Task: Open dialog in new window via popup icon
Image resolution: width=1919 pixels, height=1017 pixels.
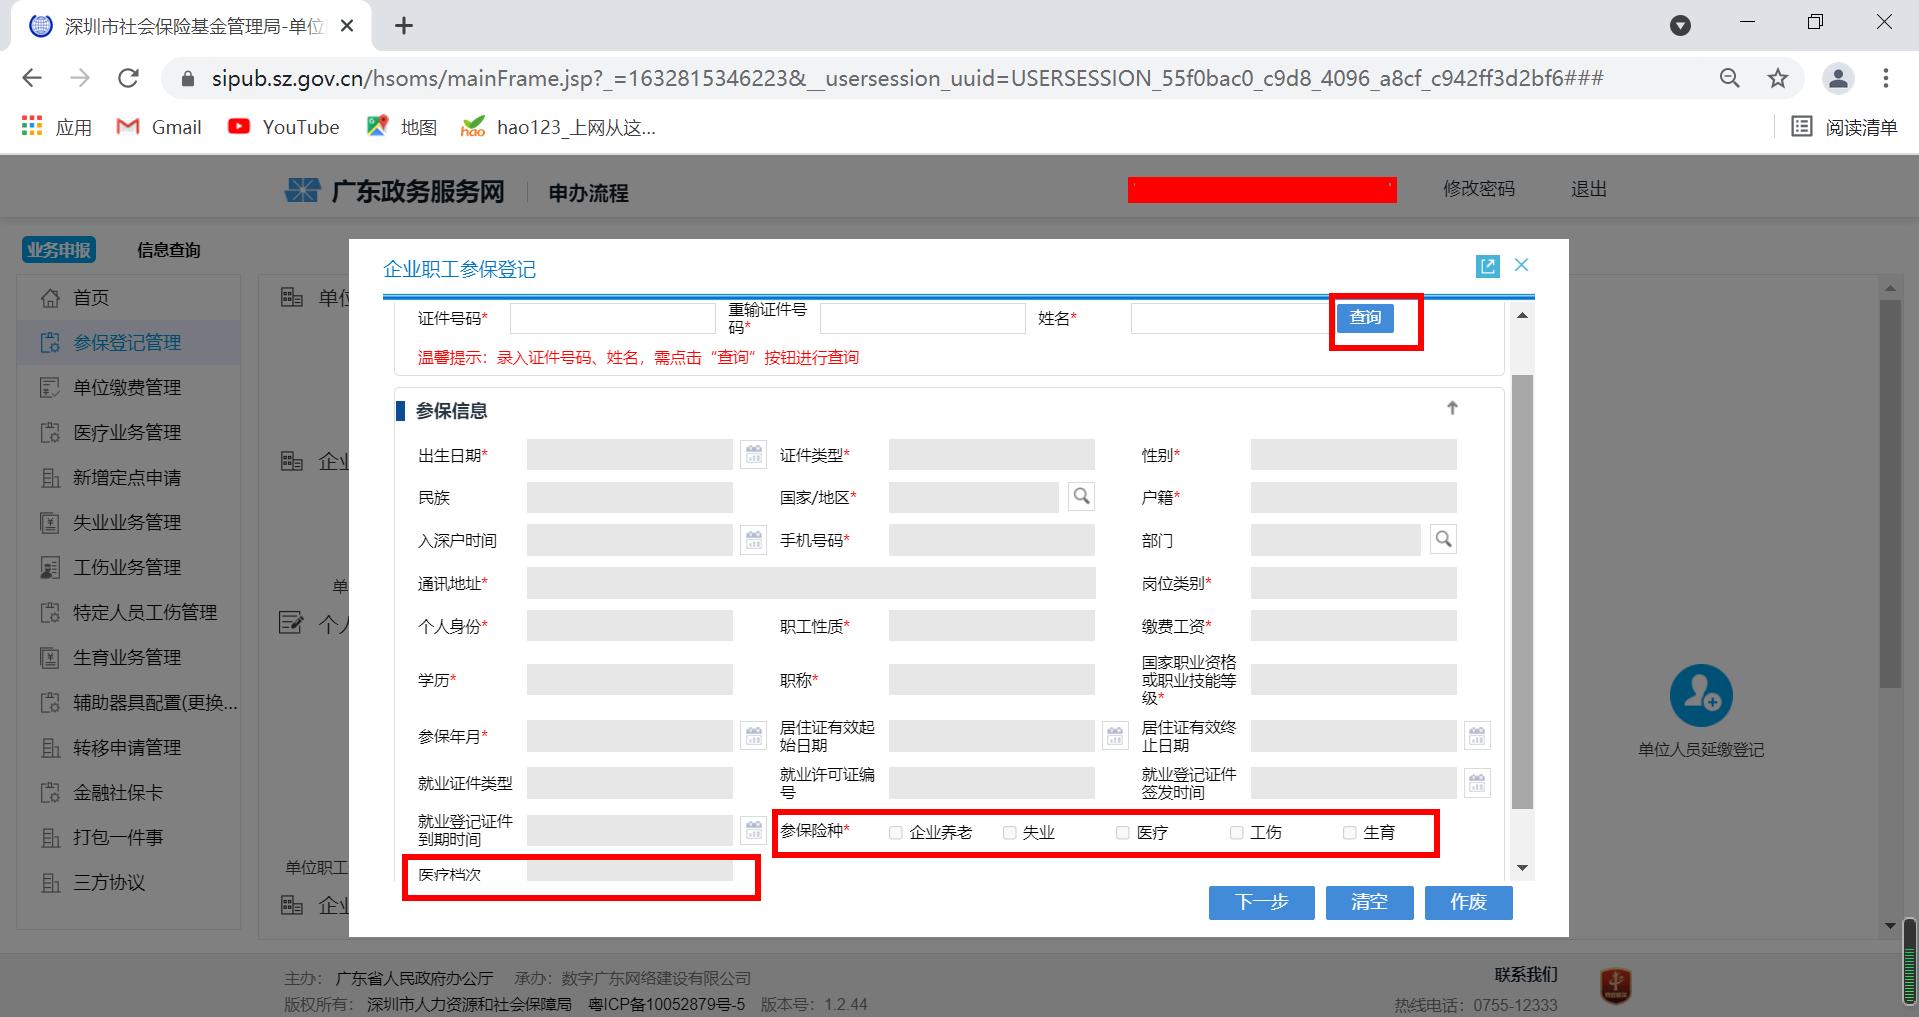Action: tap(1488, 266)
